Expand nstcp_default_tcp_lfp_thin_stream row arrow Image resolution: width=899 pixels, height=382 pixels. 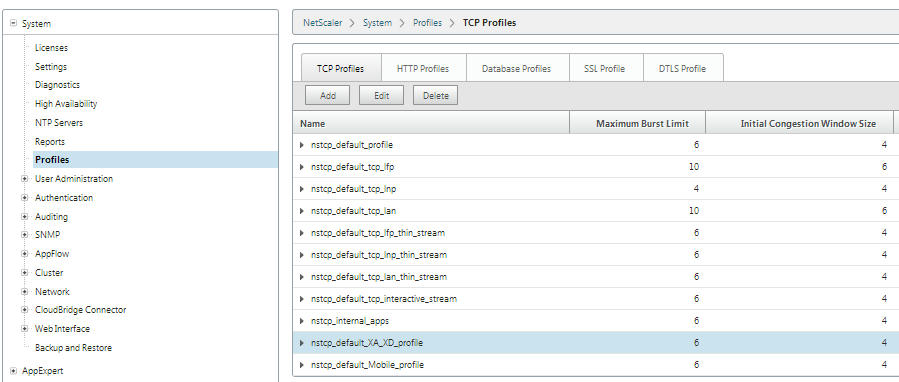click(x=302, y=233)
